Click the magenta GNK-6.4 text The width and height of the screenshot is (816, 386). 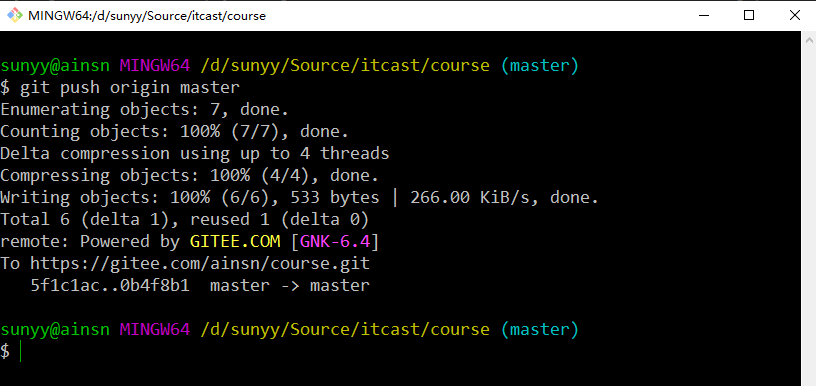point(335,241)
